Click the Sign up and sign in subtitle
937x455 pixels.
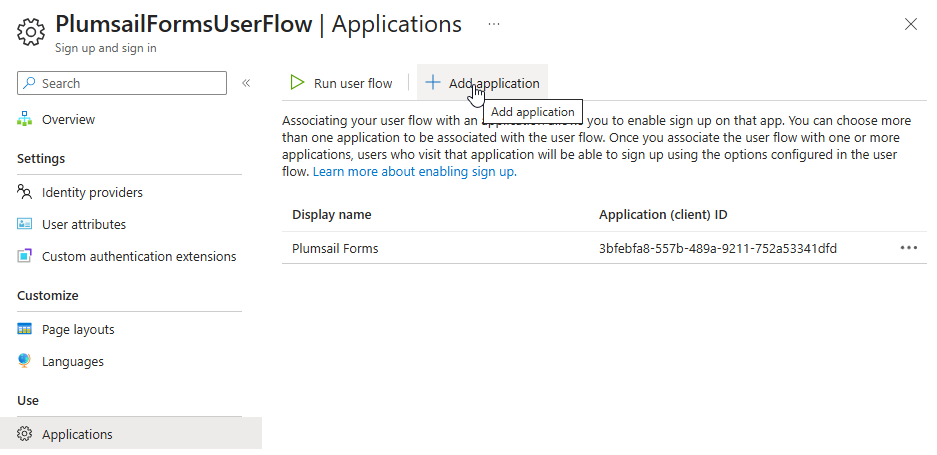(x=106, y=48)
